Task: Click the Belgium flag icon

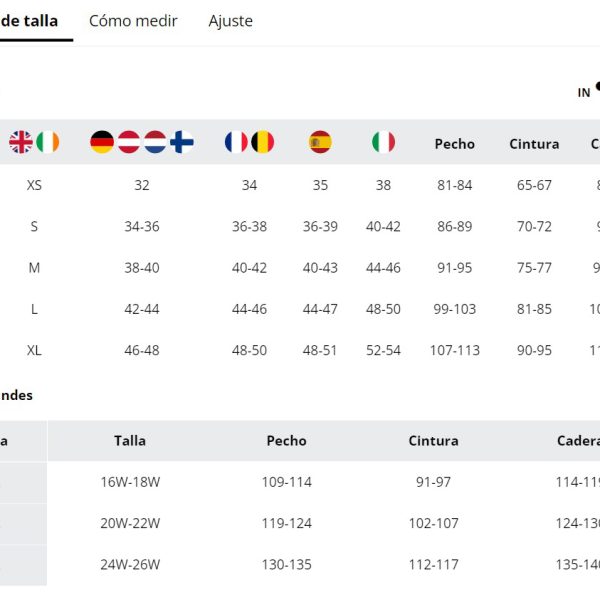Action: pos(262,142)
